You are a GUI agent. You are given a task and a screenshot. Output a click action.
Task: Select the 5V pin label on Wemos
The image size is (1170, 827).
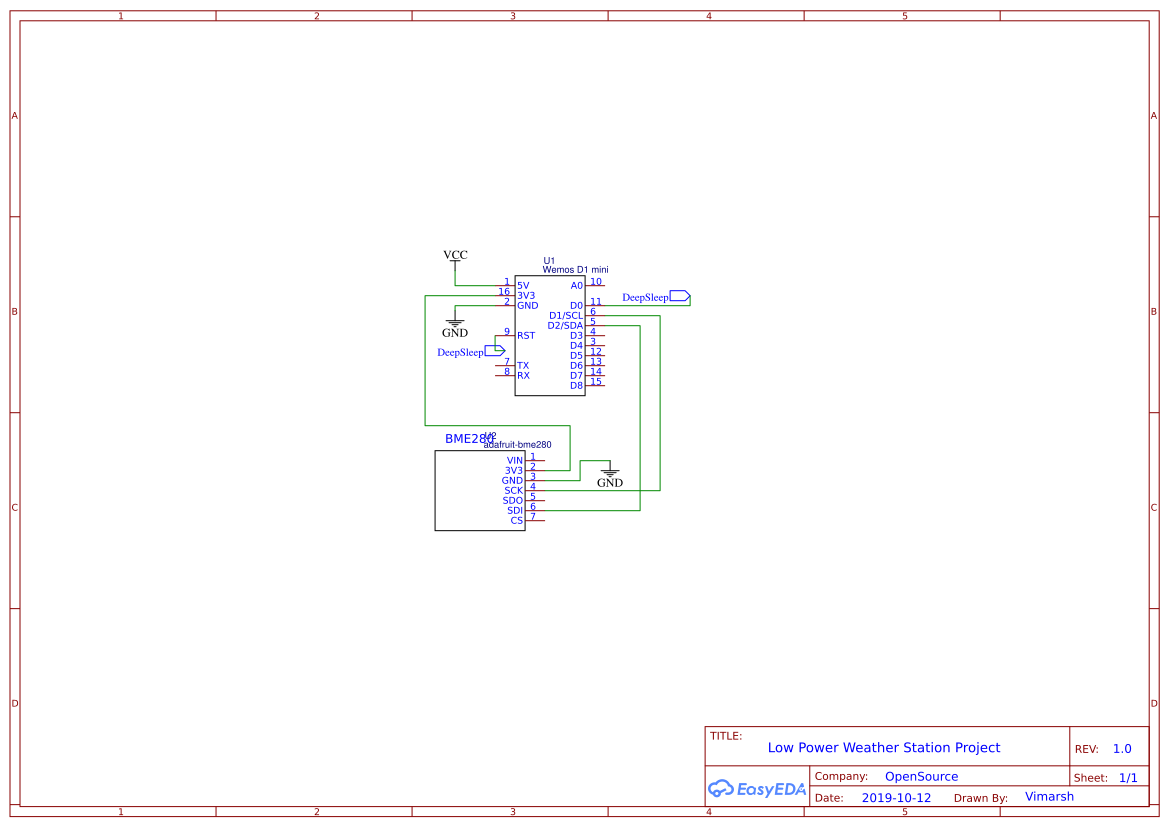[x=523, y=286]
